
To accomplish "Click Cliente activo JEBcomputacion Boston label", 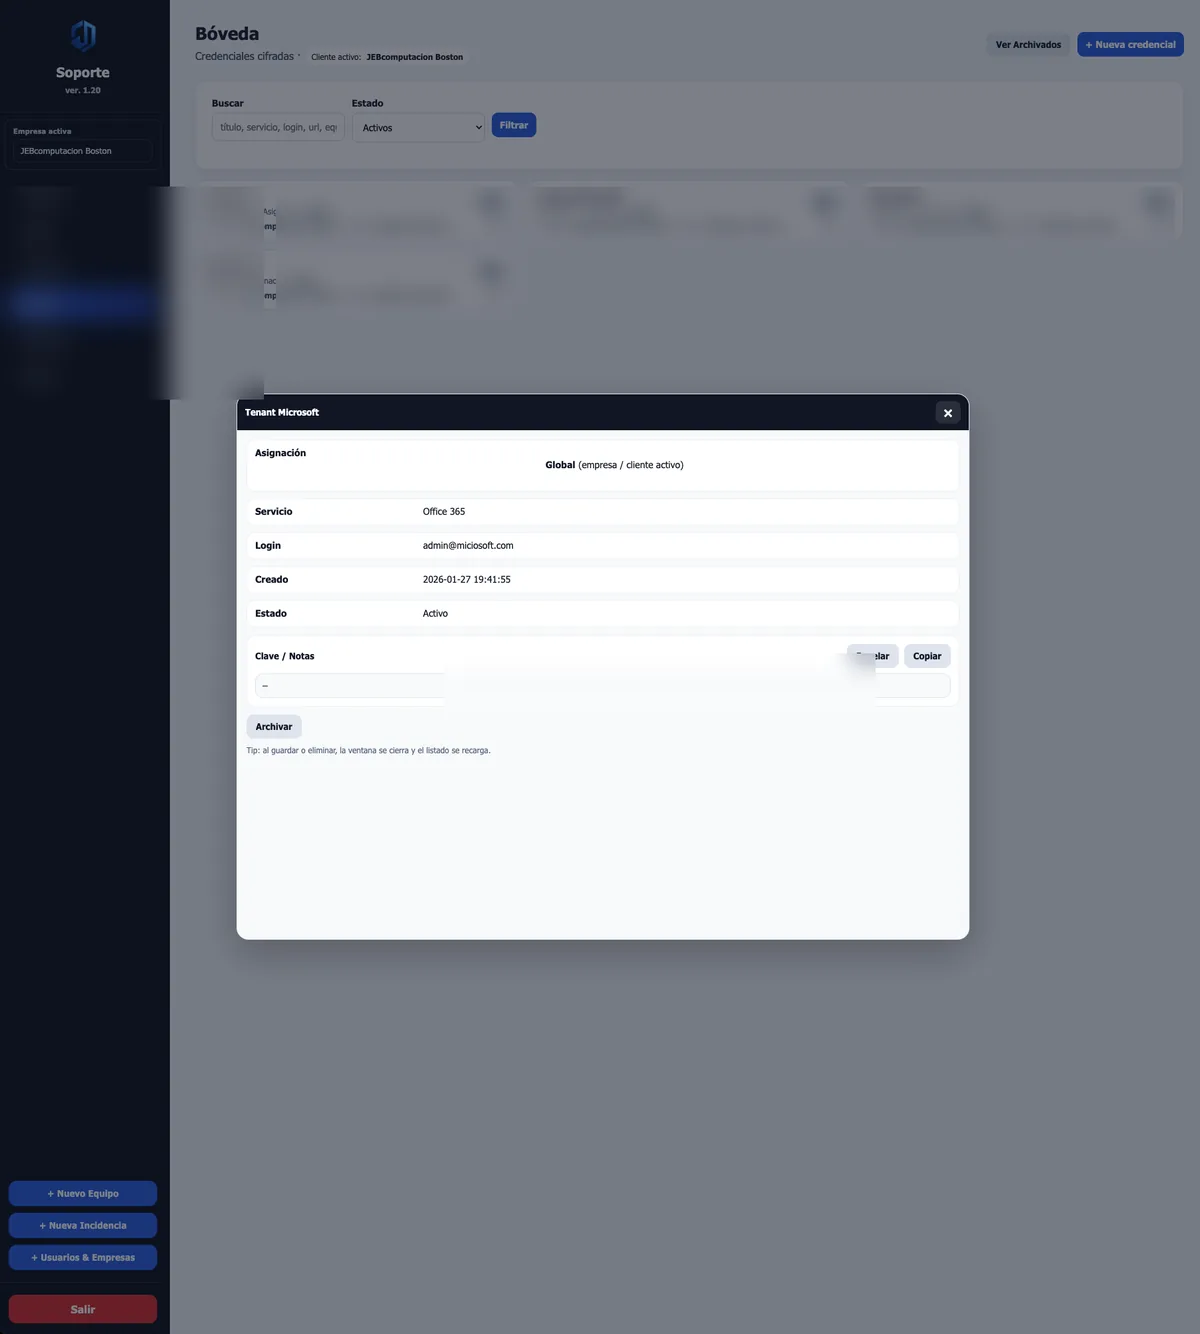I will point(387,57).
